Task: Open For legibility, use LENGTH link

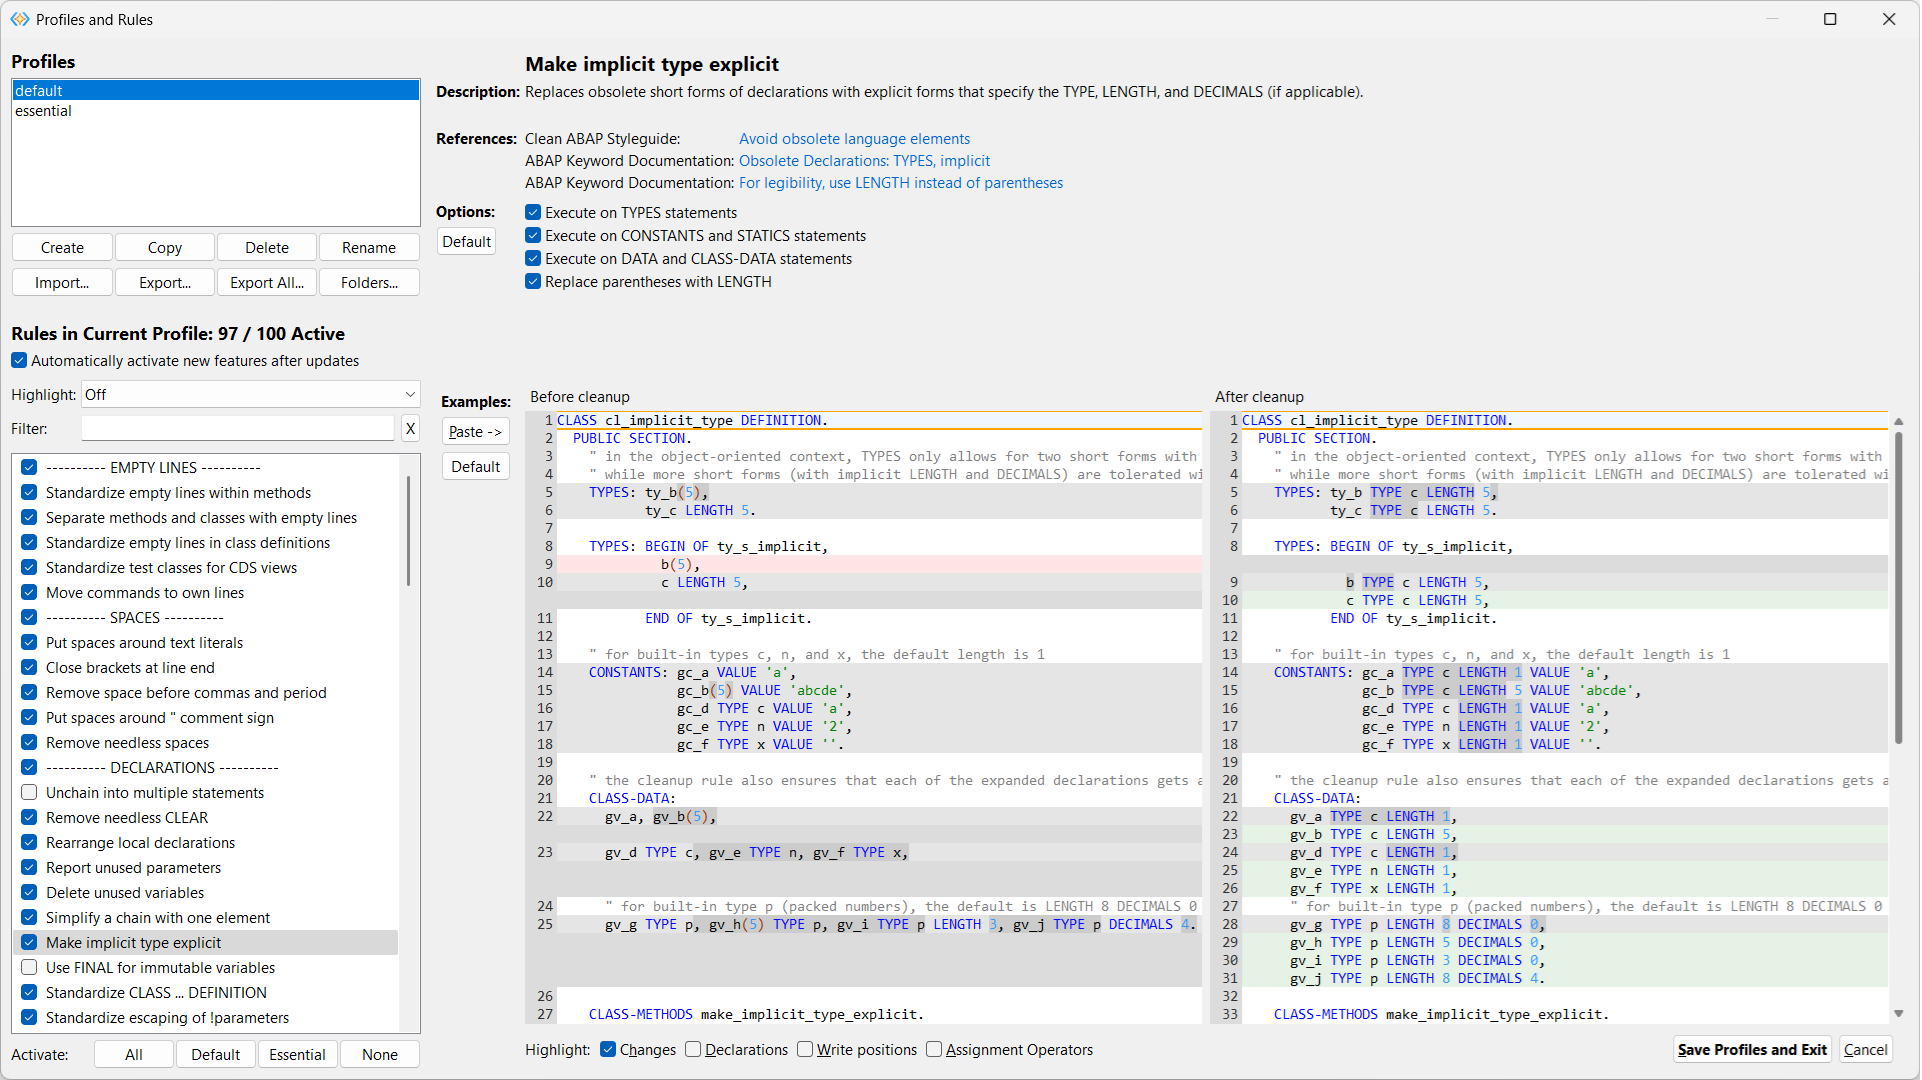Action: 901,183
